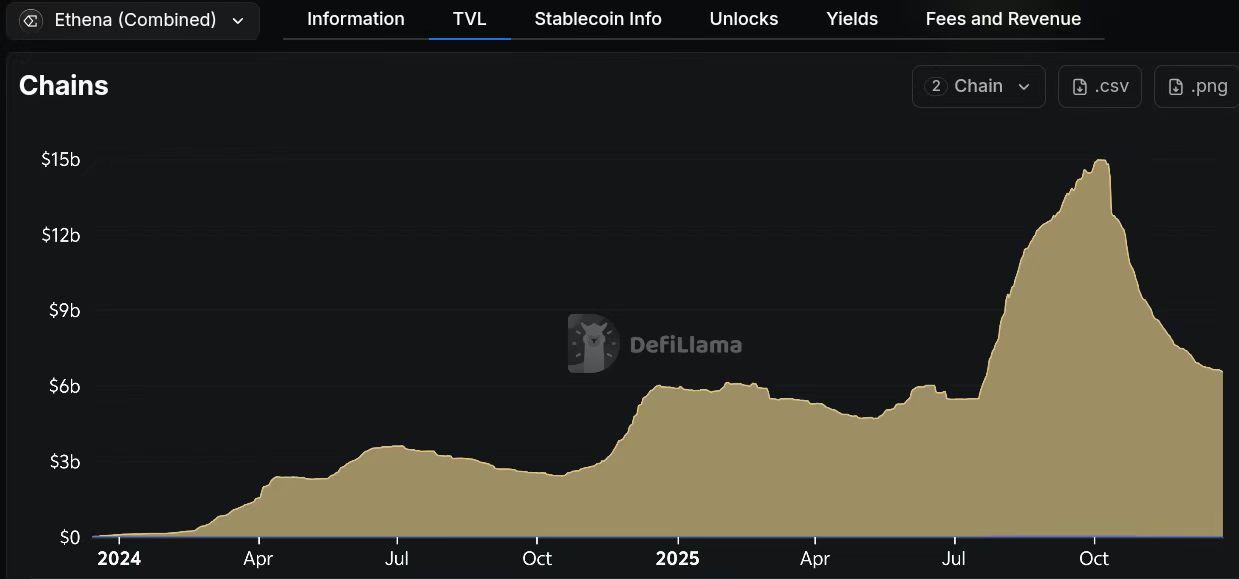Expand the Ethena (Combined) selector chevron
Viewport: 1239px width, 579px height.
[x=237, y=20]
